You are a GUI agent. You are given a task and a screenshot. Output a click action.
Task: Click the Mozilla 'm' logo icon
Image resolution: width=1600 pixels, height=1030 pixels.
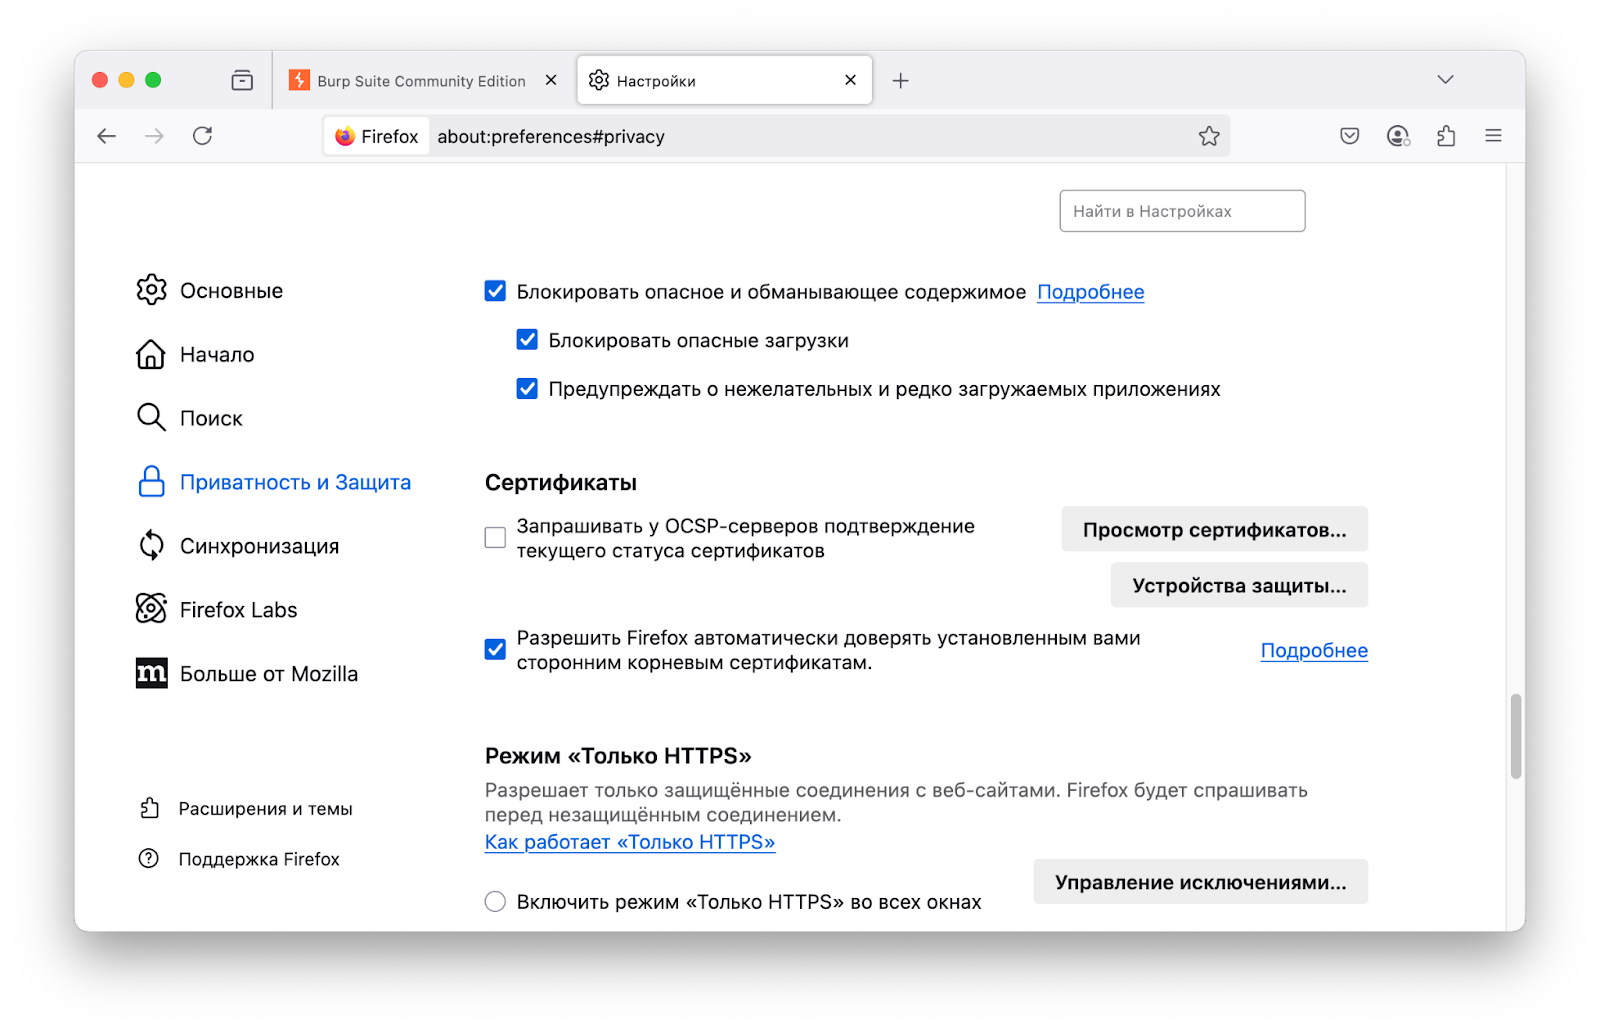click(x=151, y=673)
